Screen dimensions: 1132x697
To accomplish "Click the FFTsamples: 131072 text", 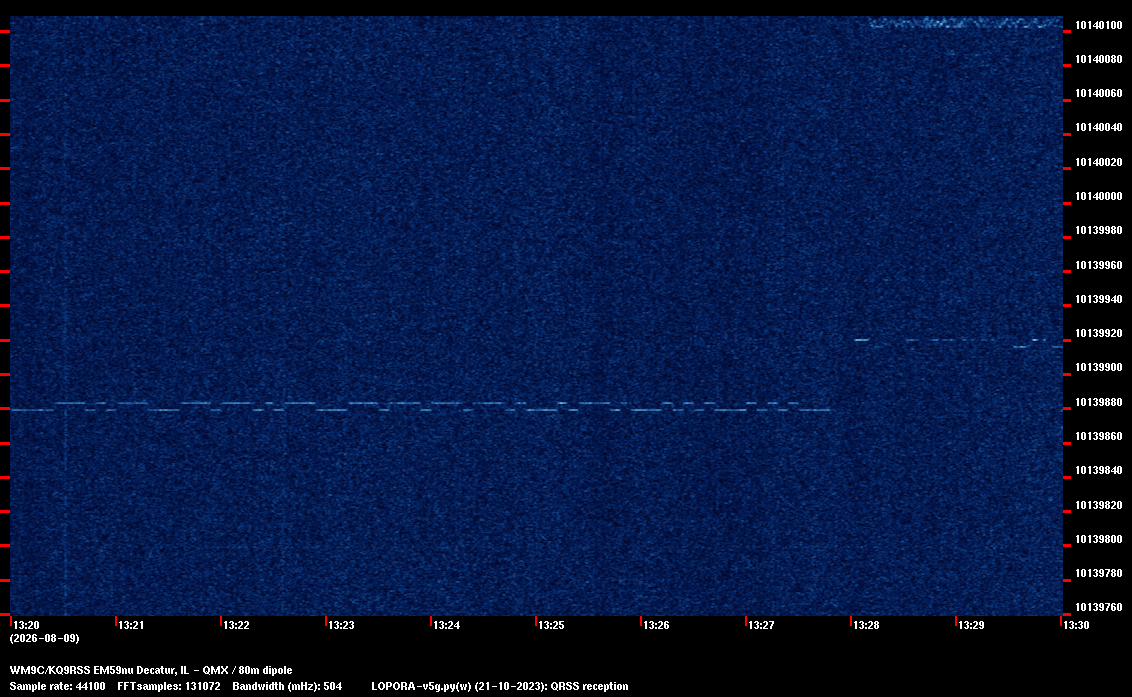I will pos(169,686).
